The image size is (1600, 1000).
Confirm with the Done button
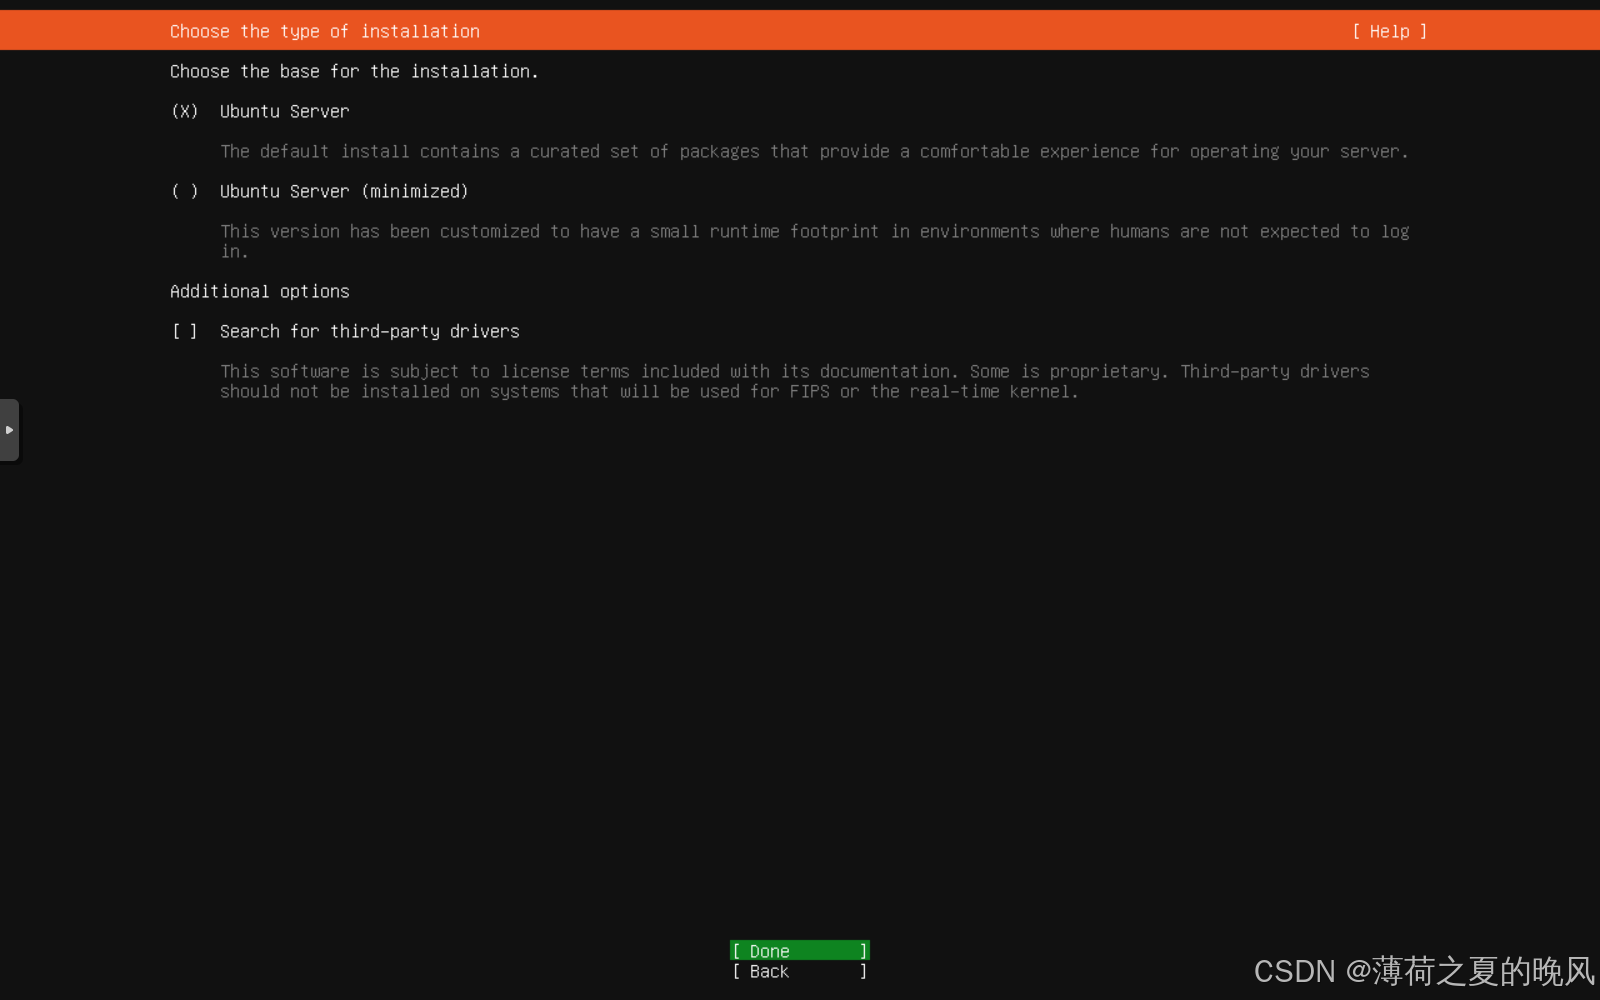[800, 951]
